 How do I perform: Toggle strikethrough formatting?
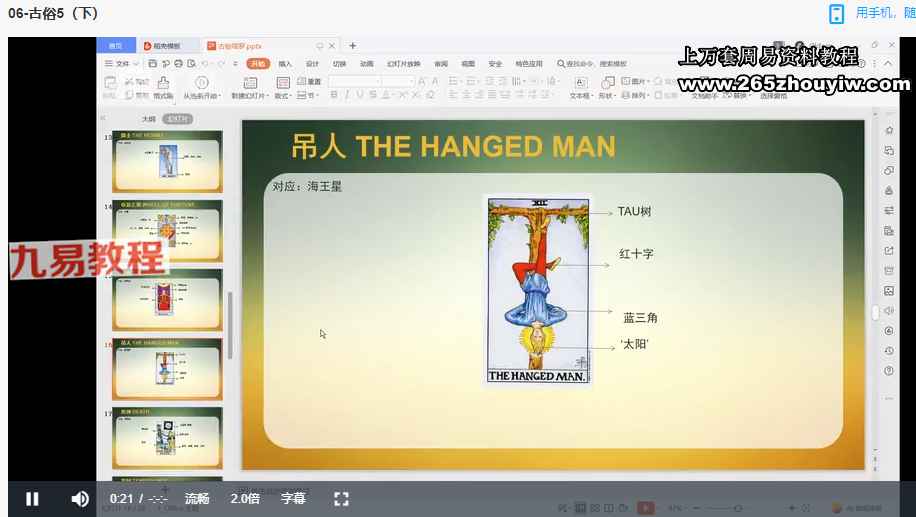pyautogui.click(x=373, y=95)
